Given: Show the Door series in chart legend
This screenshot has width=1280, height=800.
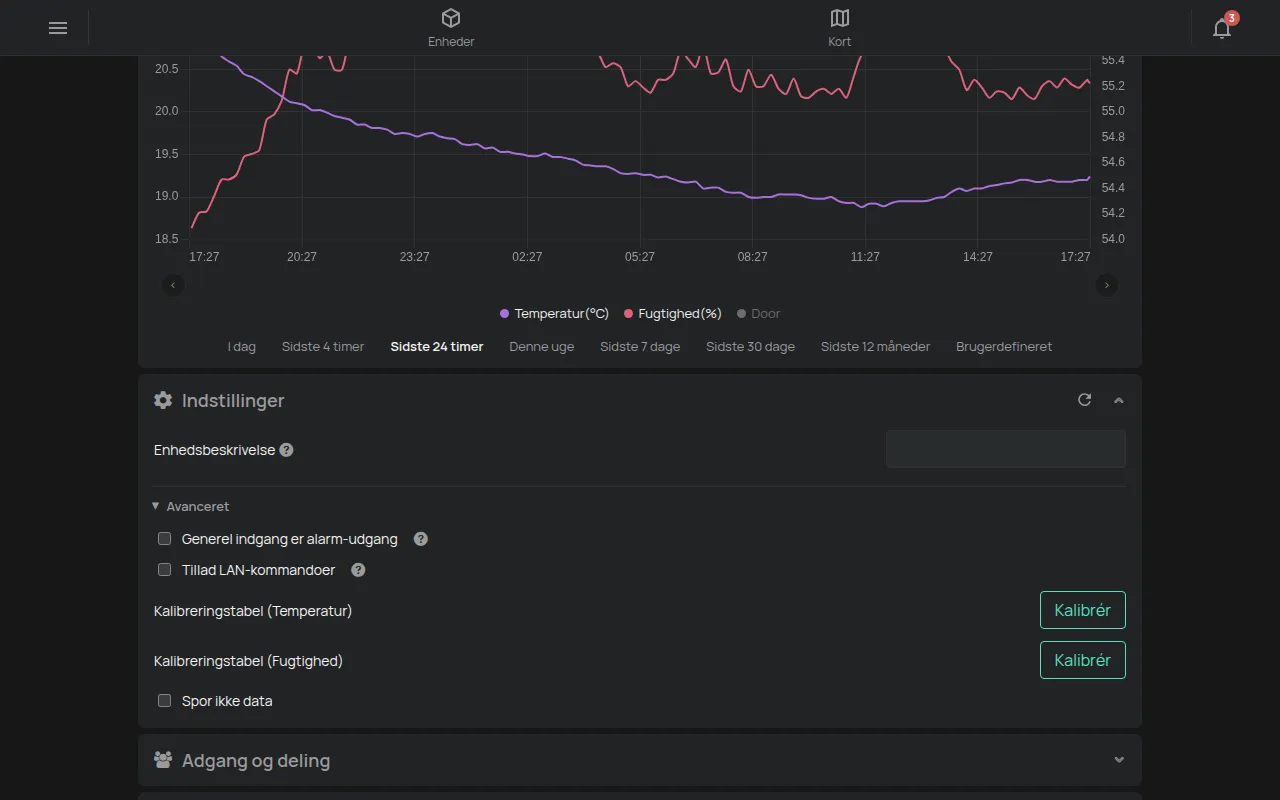Looking at the screenshot, I should click(x=758, y=314).
